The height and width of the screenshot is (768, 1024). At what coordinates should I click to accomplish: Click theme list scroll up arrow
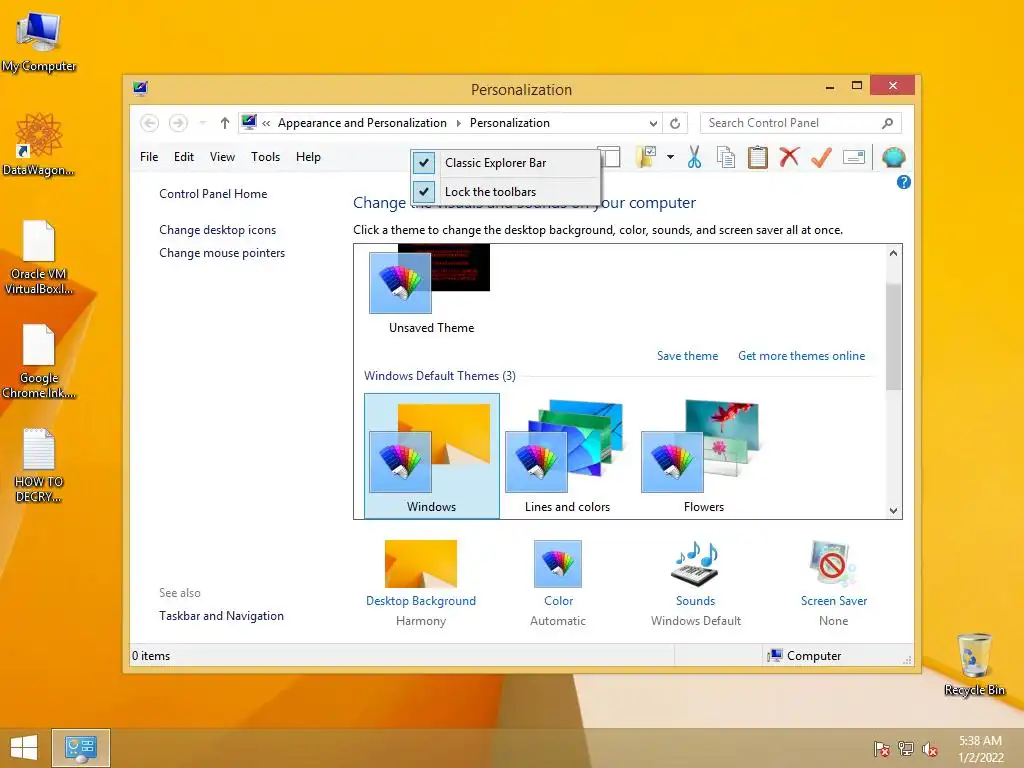pyautogui.click(x=893, y=253)
